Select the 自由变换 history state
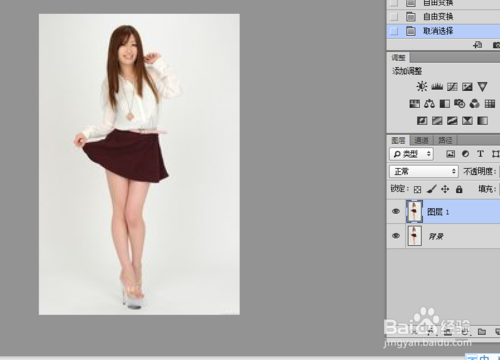 point(443,16)
